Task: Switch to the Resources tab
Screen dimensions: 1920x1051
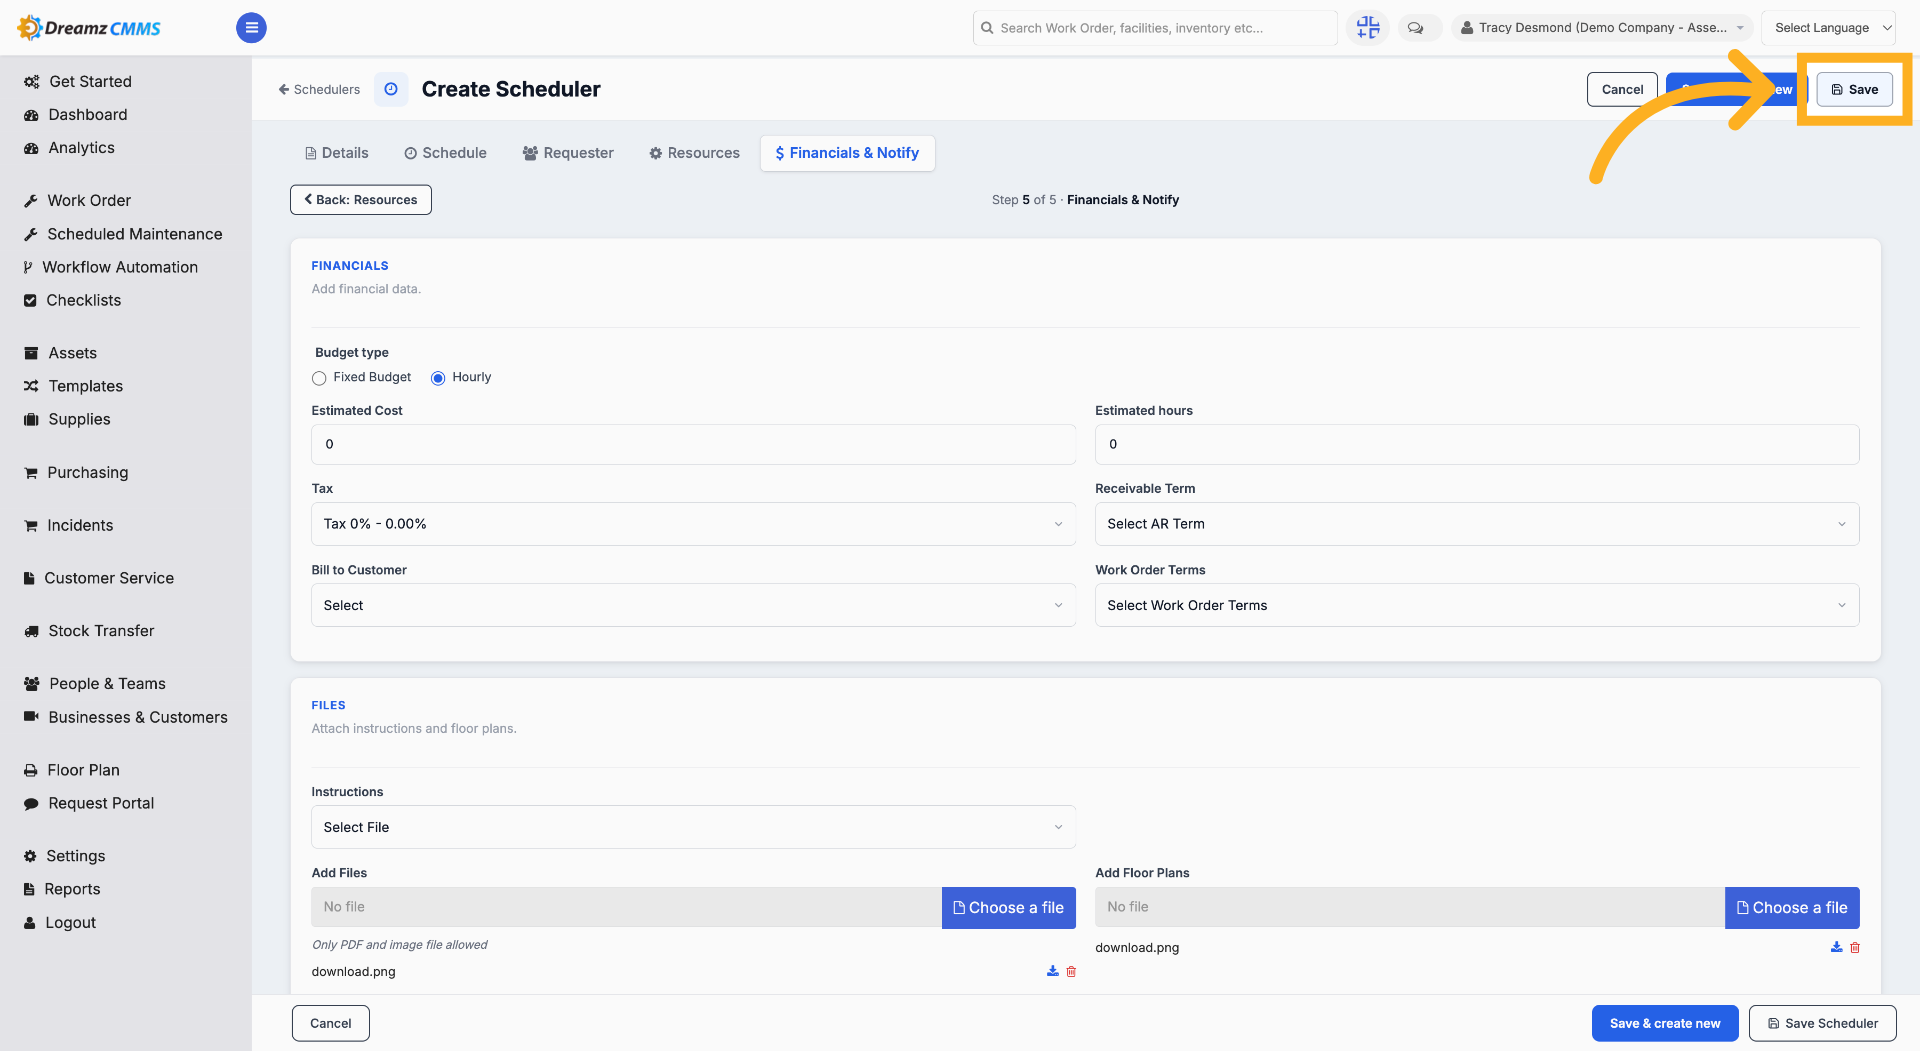Action: (x=694, y=153)
